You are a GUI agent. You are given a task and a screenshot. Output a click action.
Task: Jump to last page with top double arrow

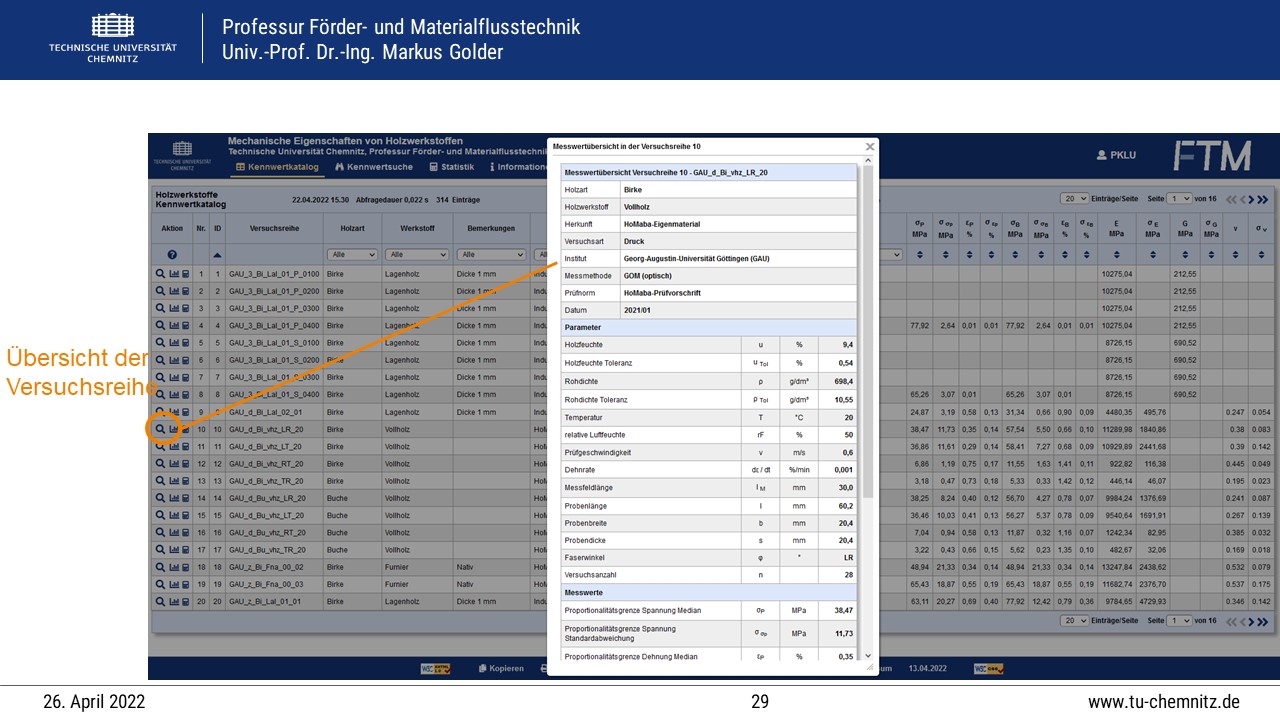click(x=1264, y=199)
